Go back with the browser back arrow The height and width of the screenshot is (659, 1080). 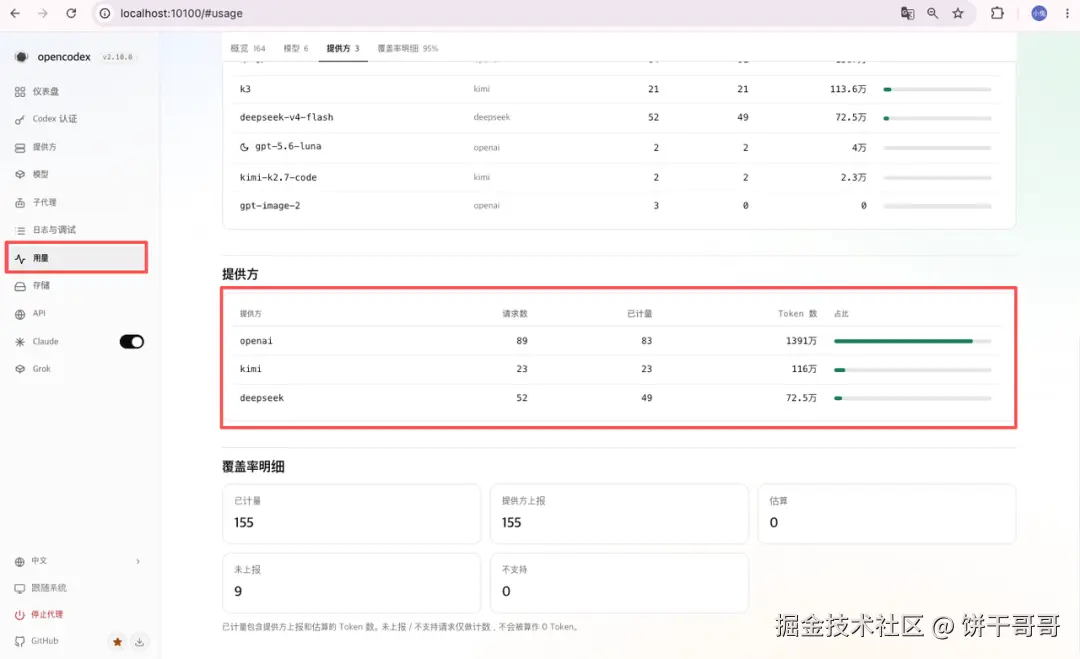[x=15, y=13]
